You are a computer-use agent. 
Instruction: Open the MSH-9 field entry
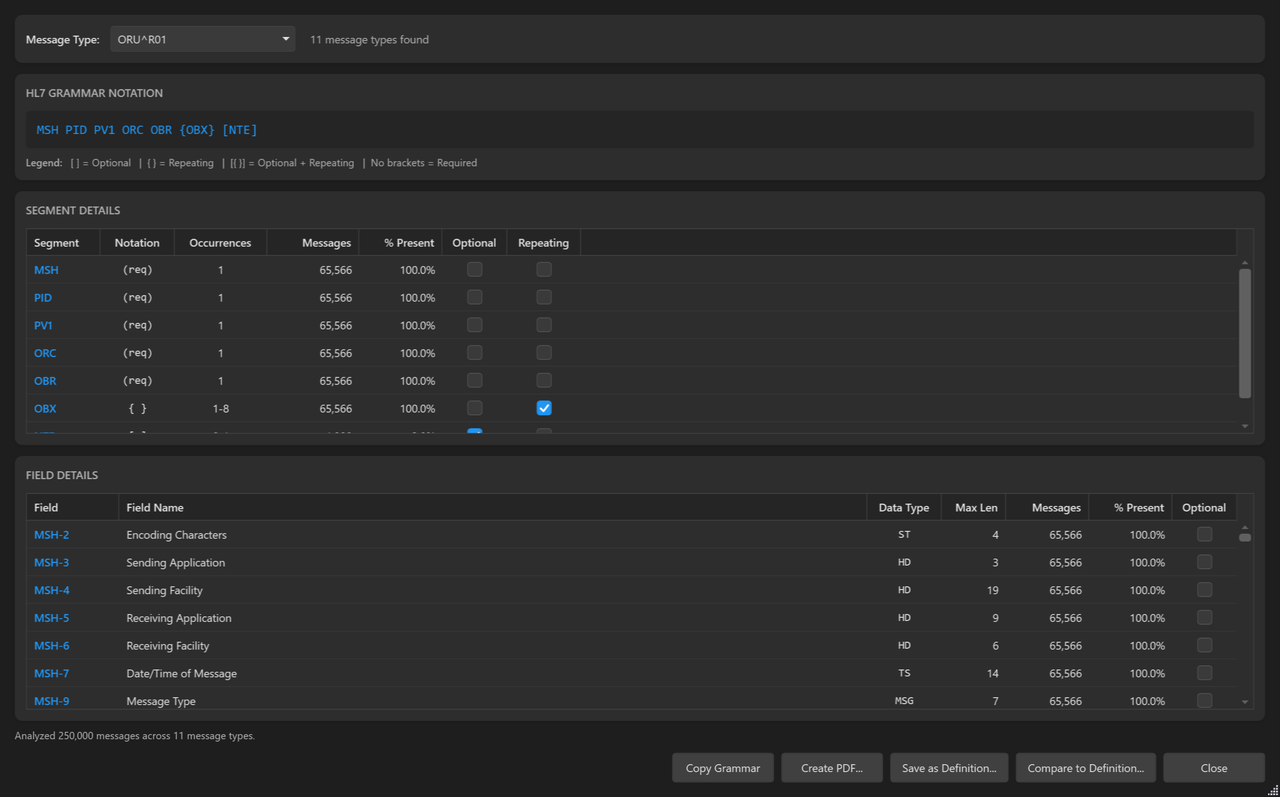[52, 701]
